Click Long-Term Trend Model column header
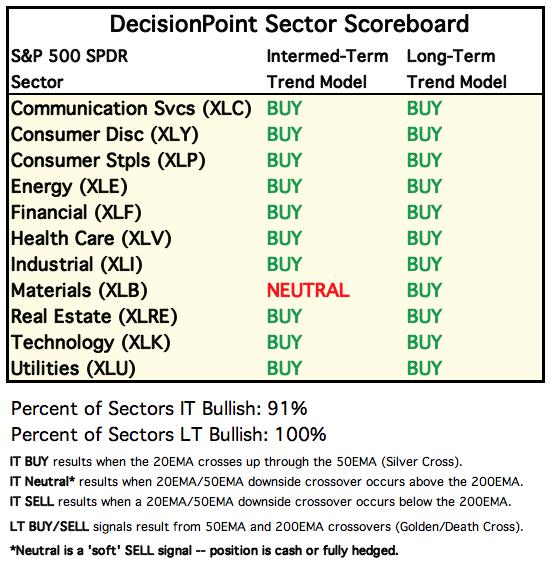 click(x=457, y=69)
